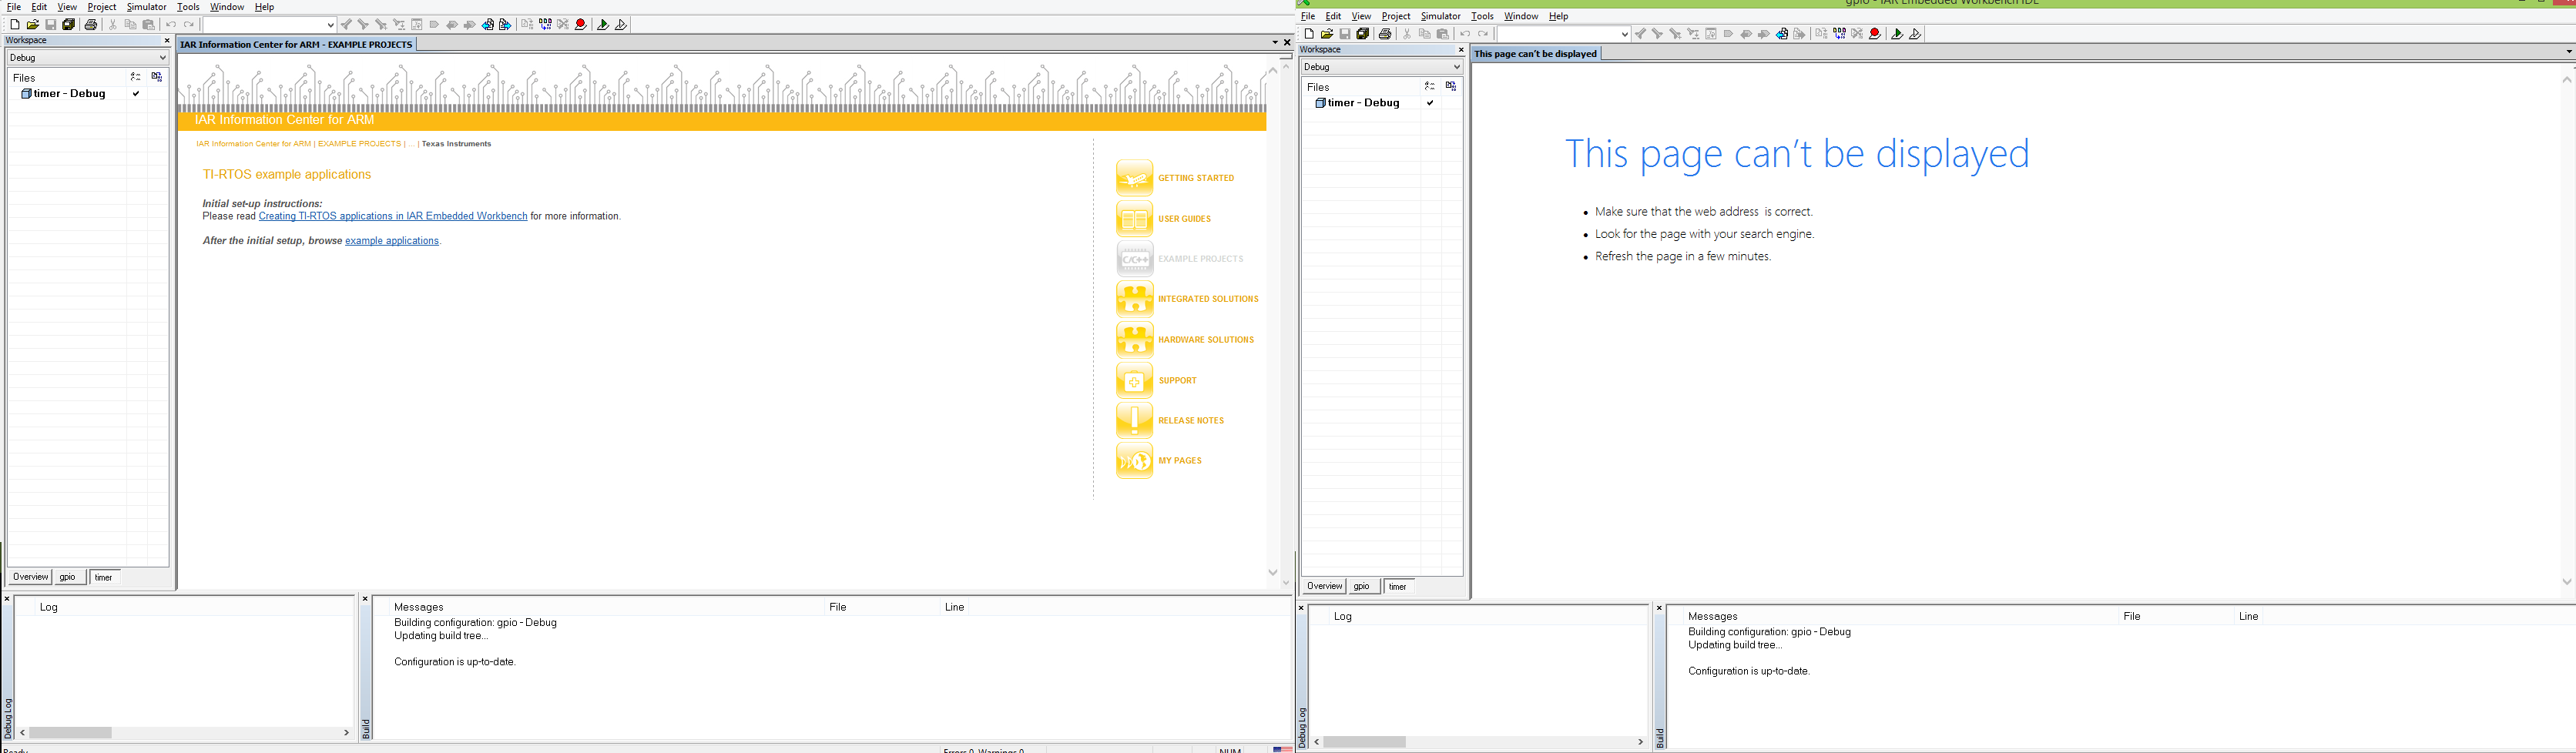Click Save All icon in the Information Center window

(69, 25)
